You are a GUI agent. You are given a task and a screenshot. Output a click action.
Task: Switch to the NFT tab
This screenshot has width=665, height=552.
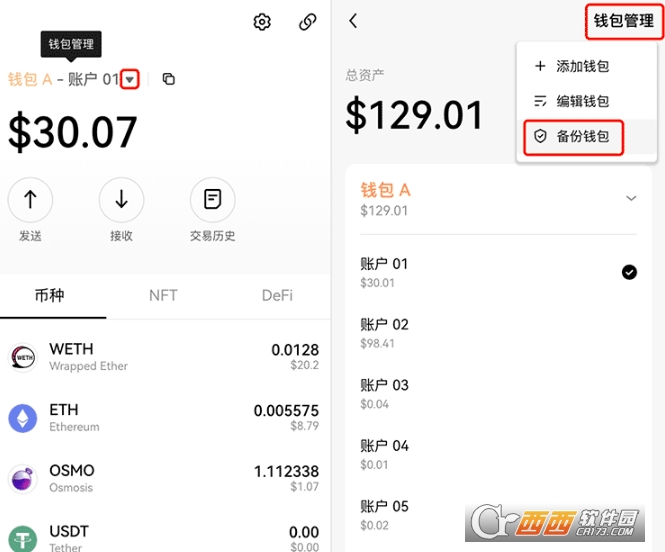pyautogui.click(x=163, y=295)
